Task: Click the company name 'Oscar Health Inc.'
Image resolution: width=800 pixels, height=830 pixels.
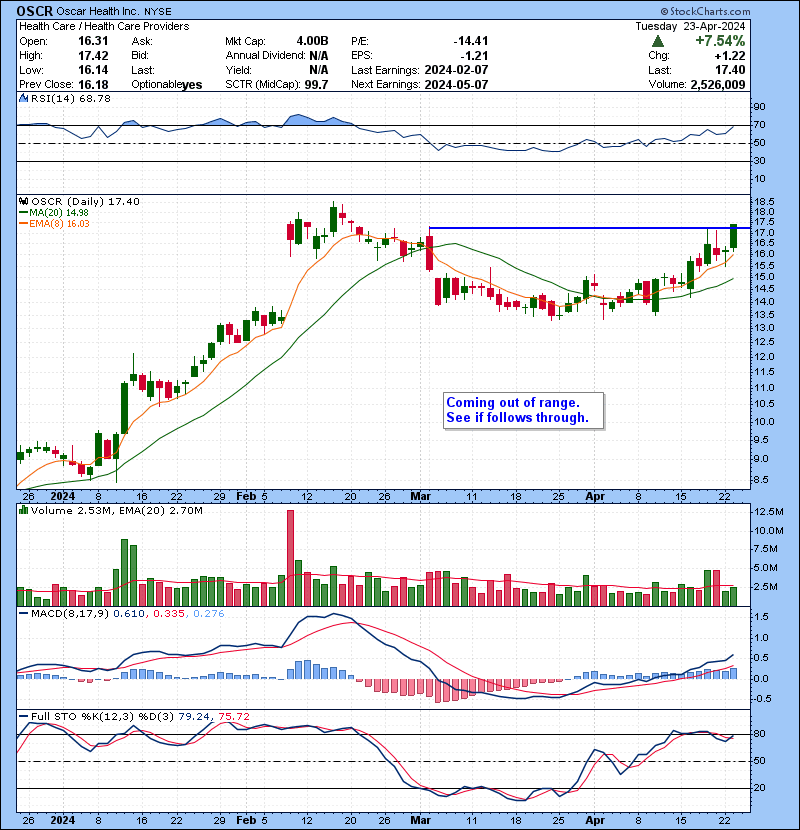Action: [x=98, y=12]
